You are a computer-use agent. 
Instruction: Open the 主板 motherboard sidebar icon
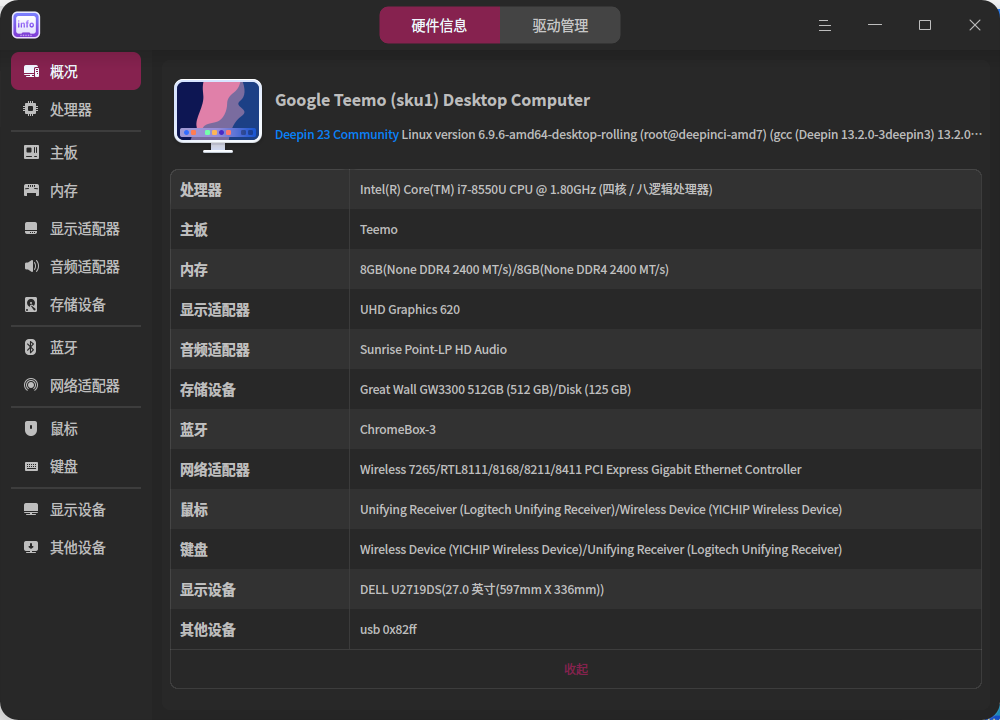[x=31, y=152]
